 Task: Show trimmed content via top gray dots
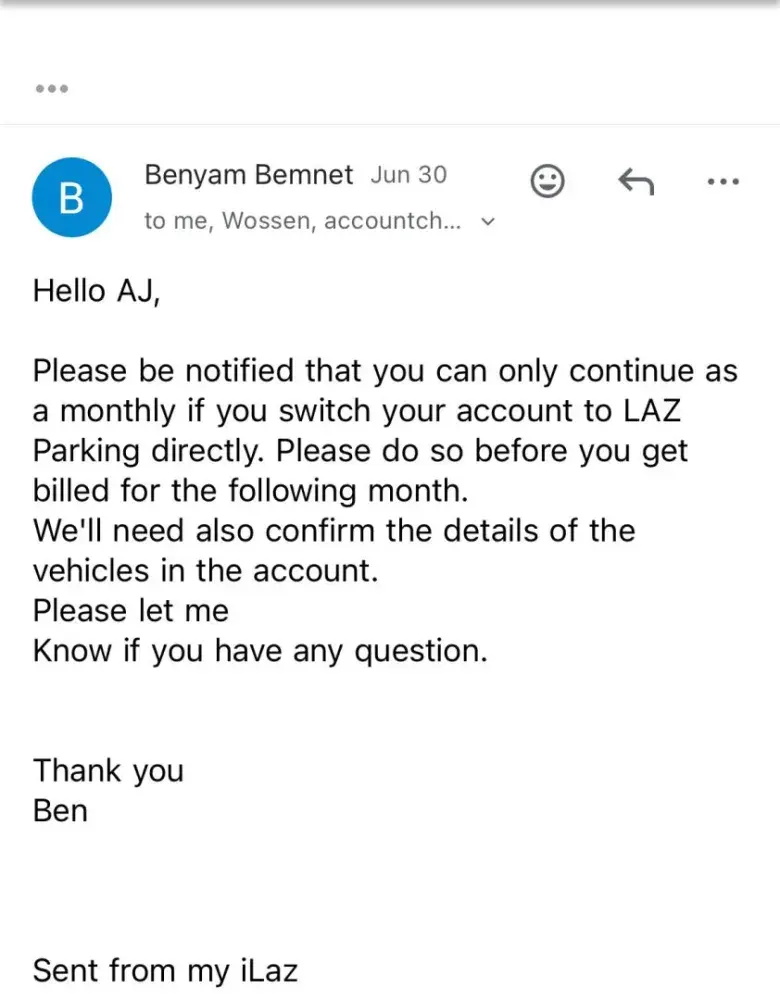tap(52, 88)
